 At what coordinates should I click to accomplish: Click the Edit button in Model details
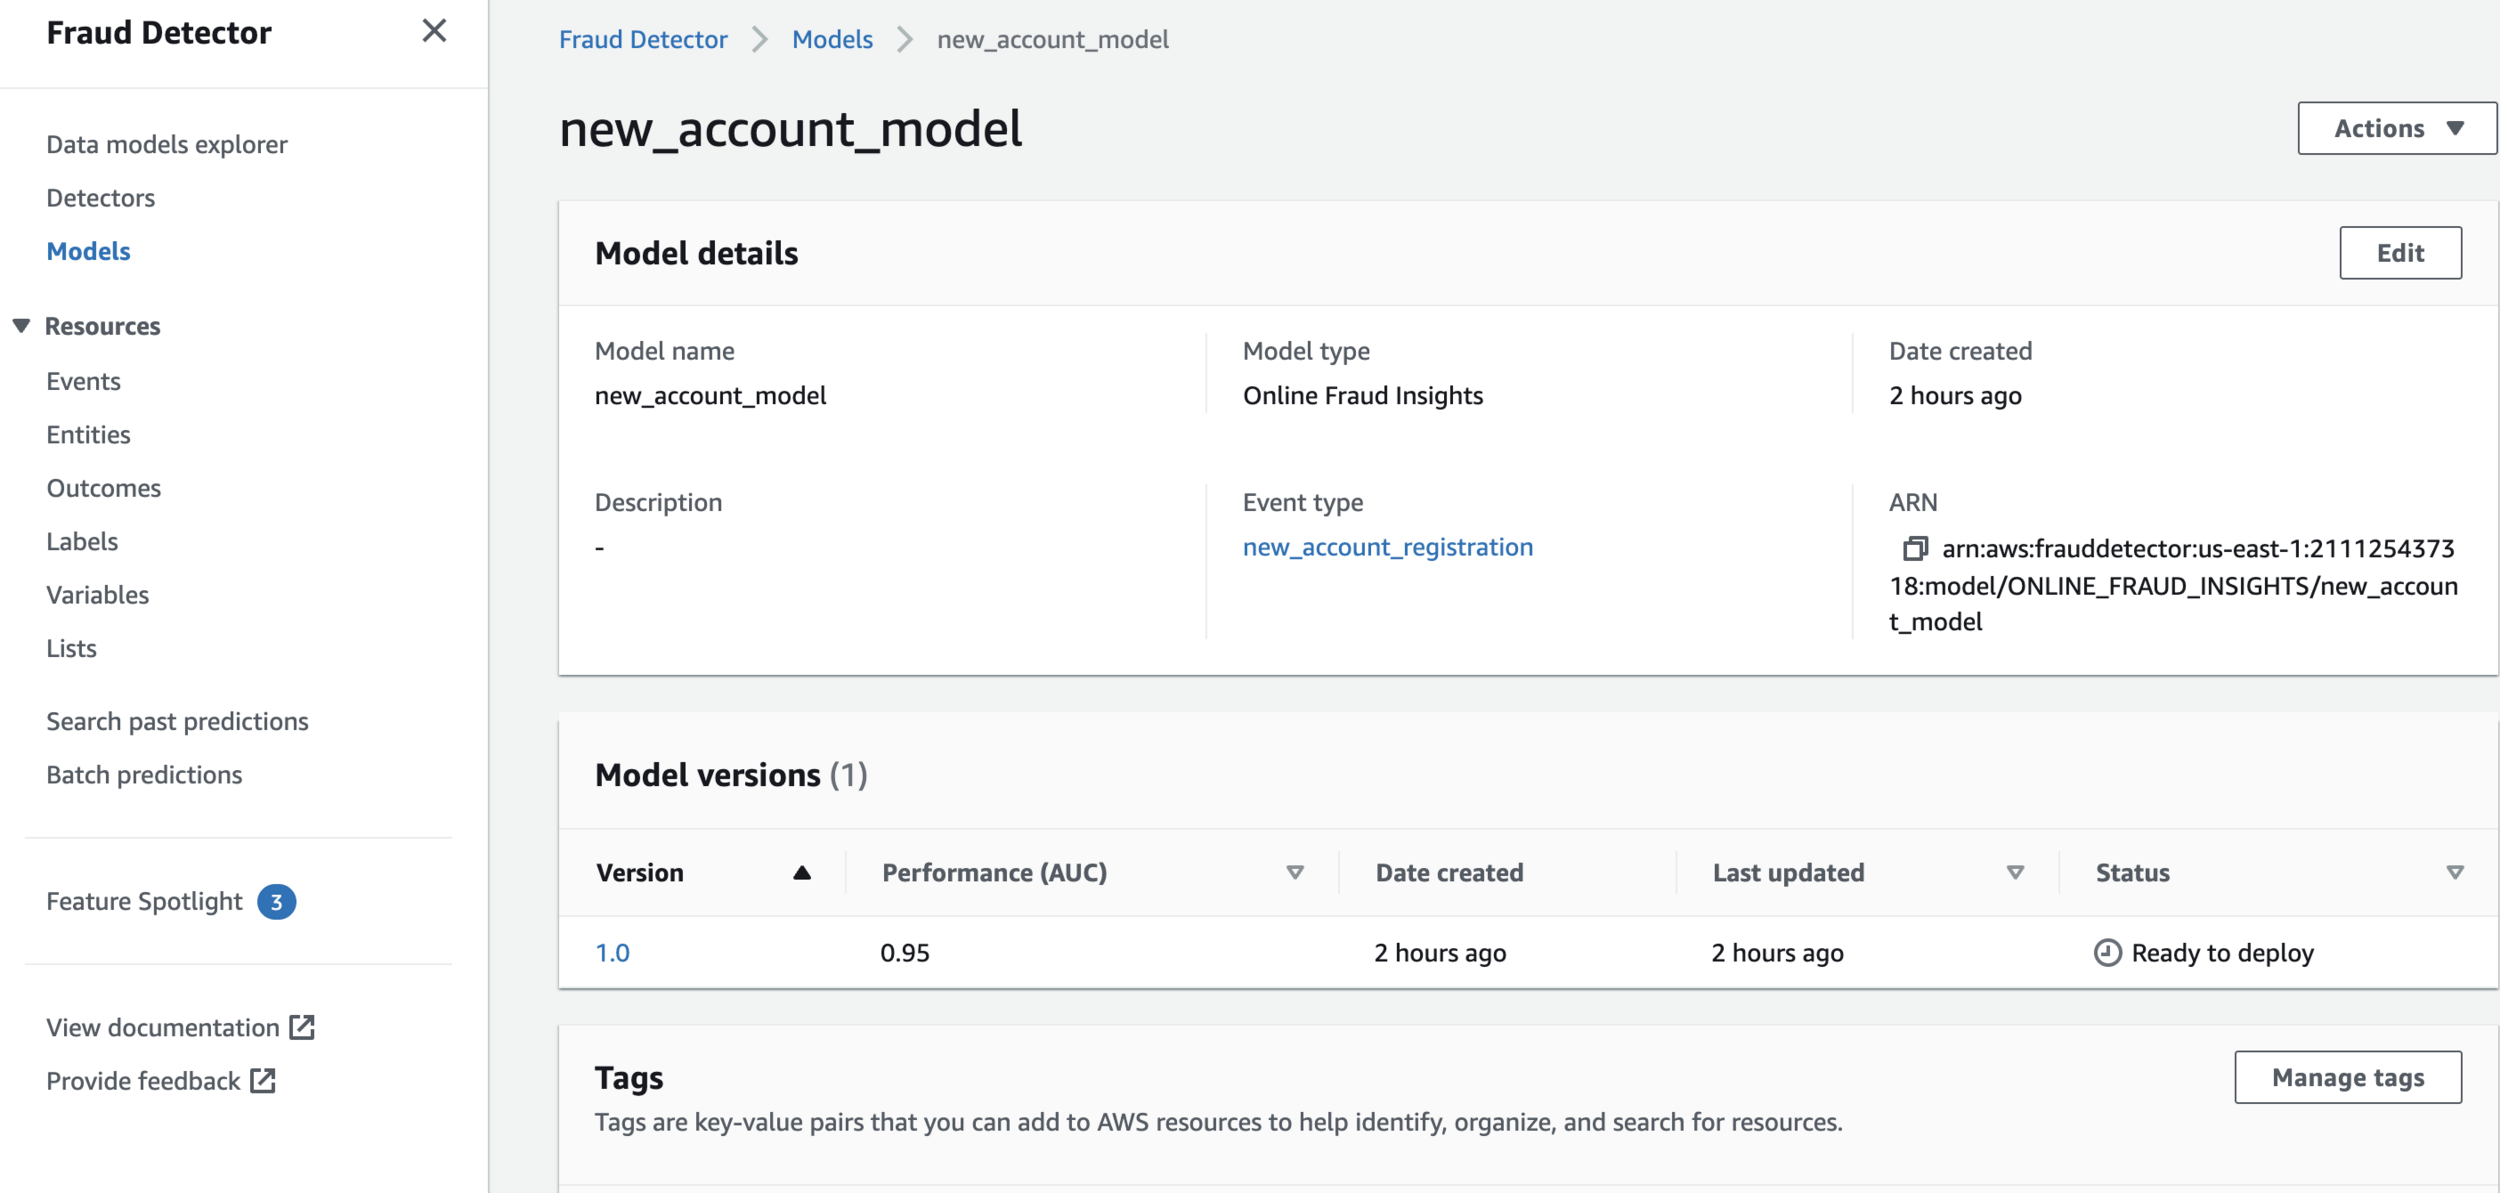(2399, 253)
